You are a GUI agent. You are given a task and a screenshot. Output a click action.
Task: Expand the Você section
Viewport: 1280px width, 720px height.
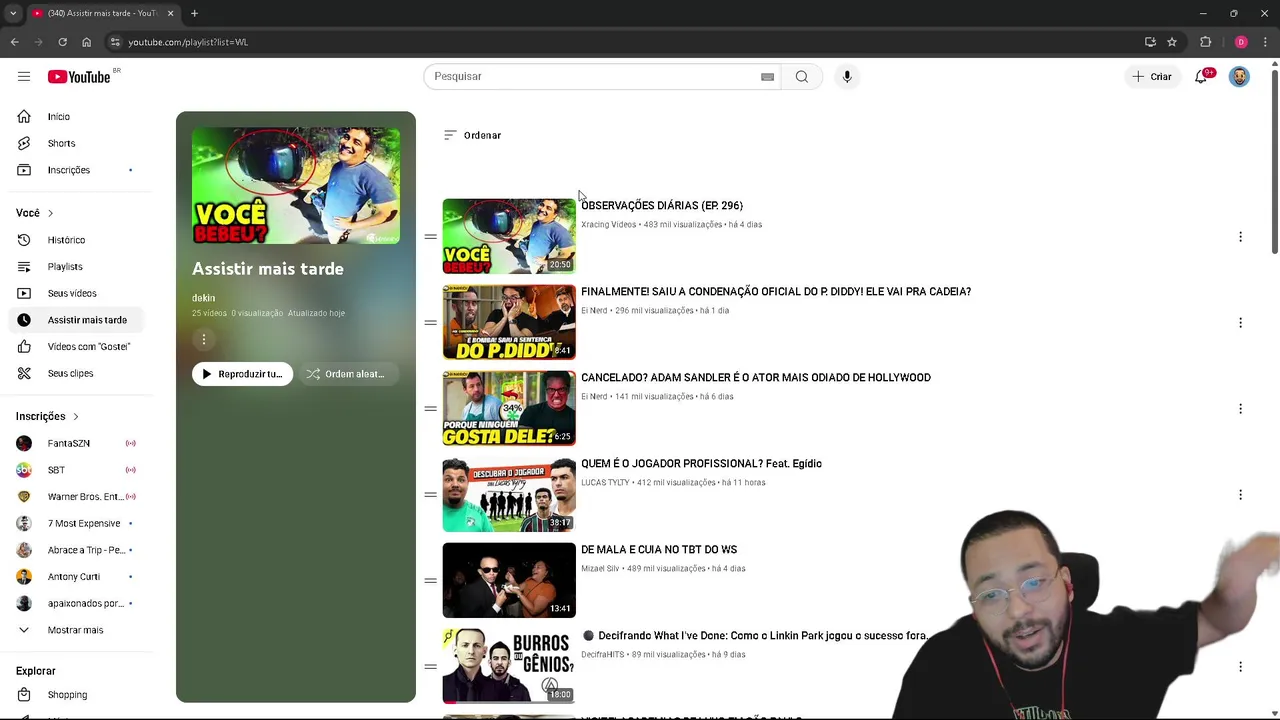[x=35, y=213]
